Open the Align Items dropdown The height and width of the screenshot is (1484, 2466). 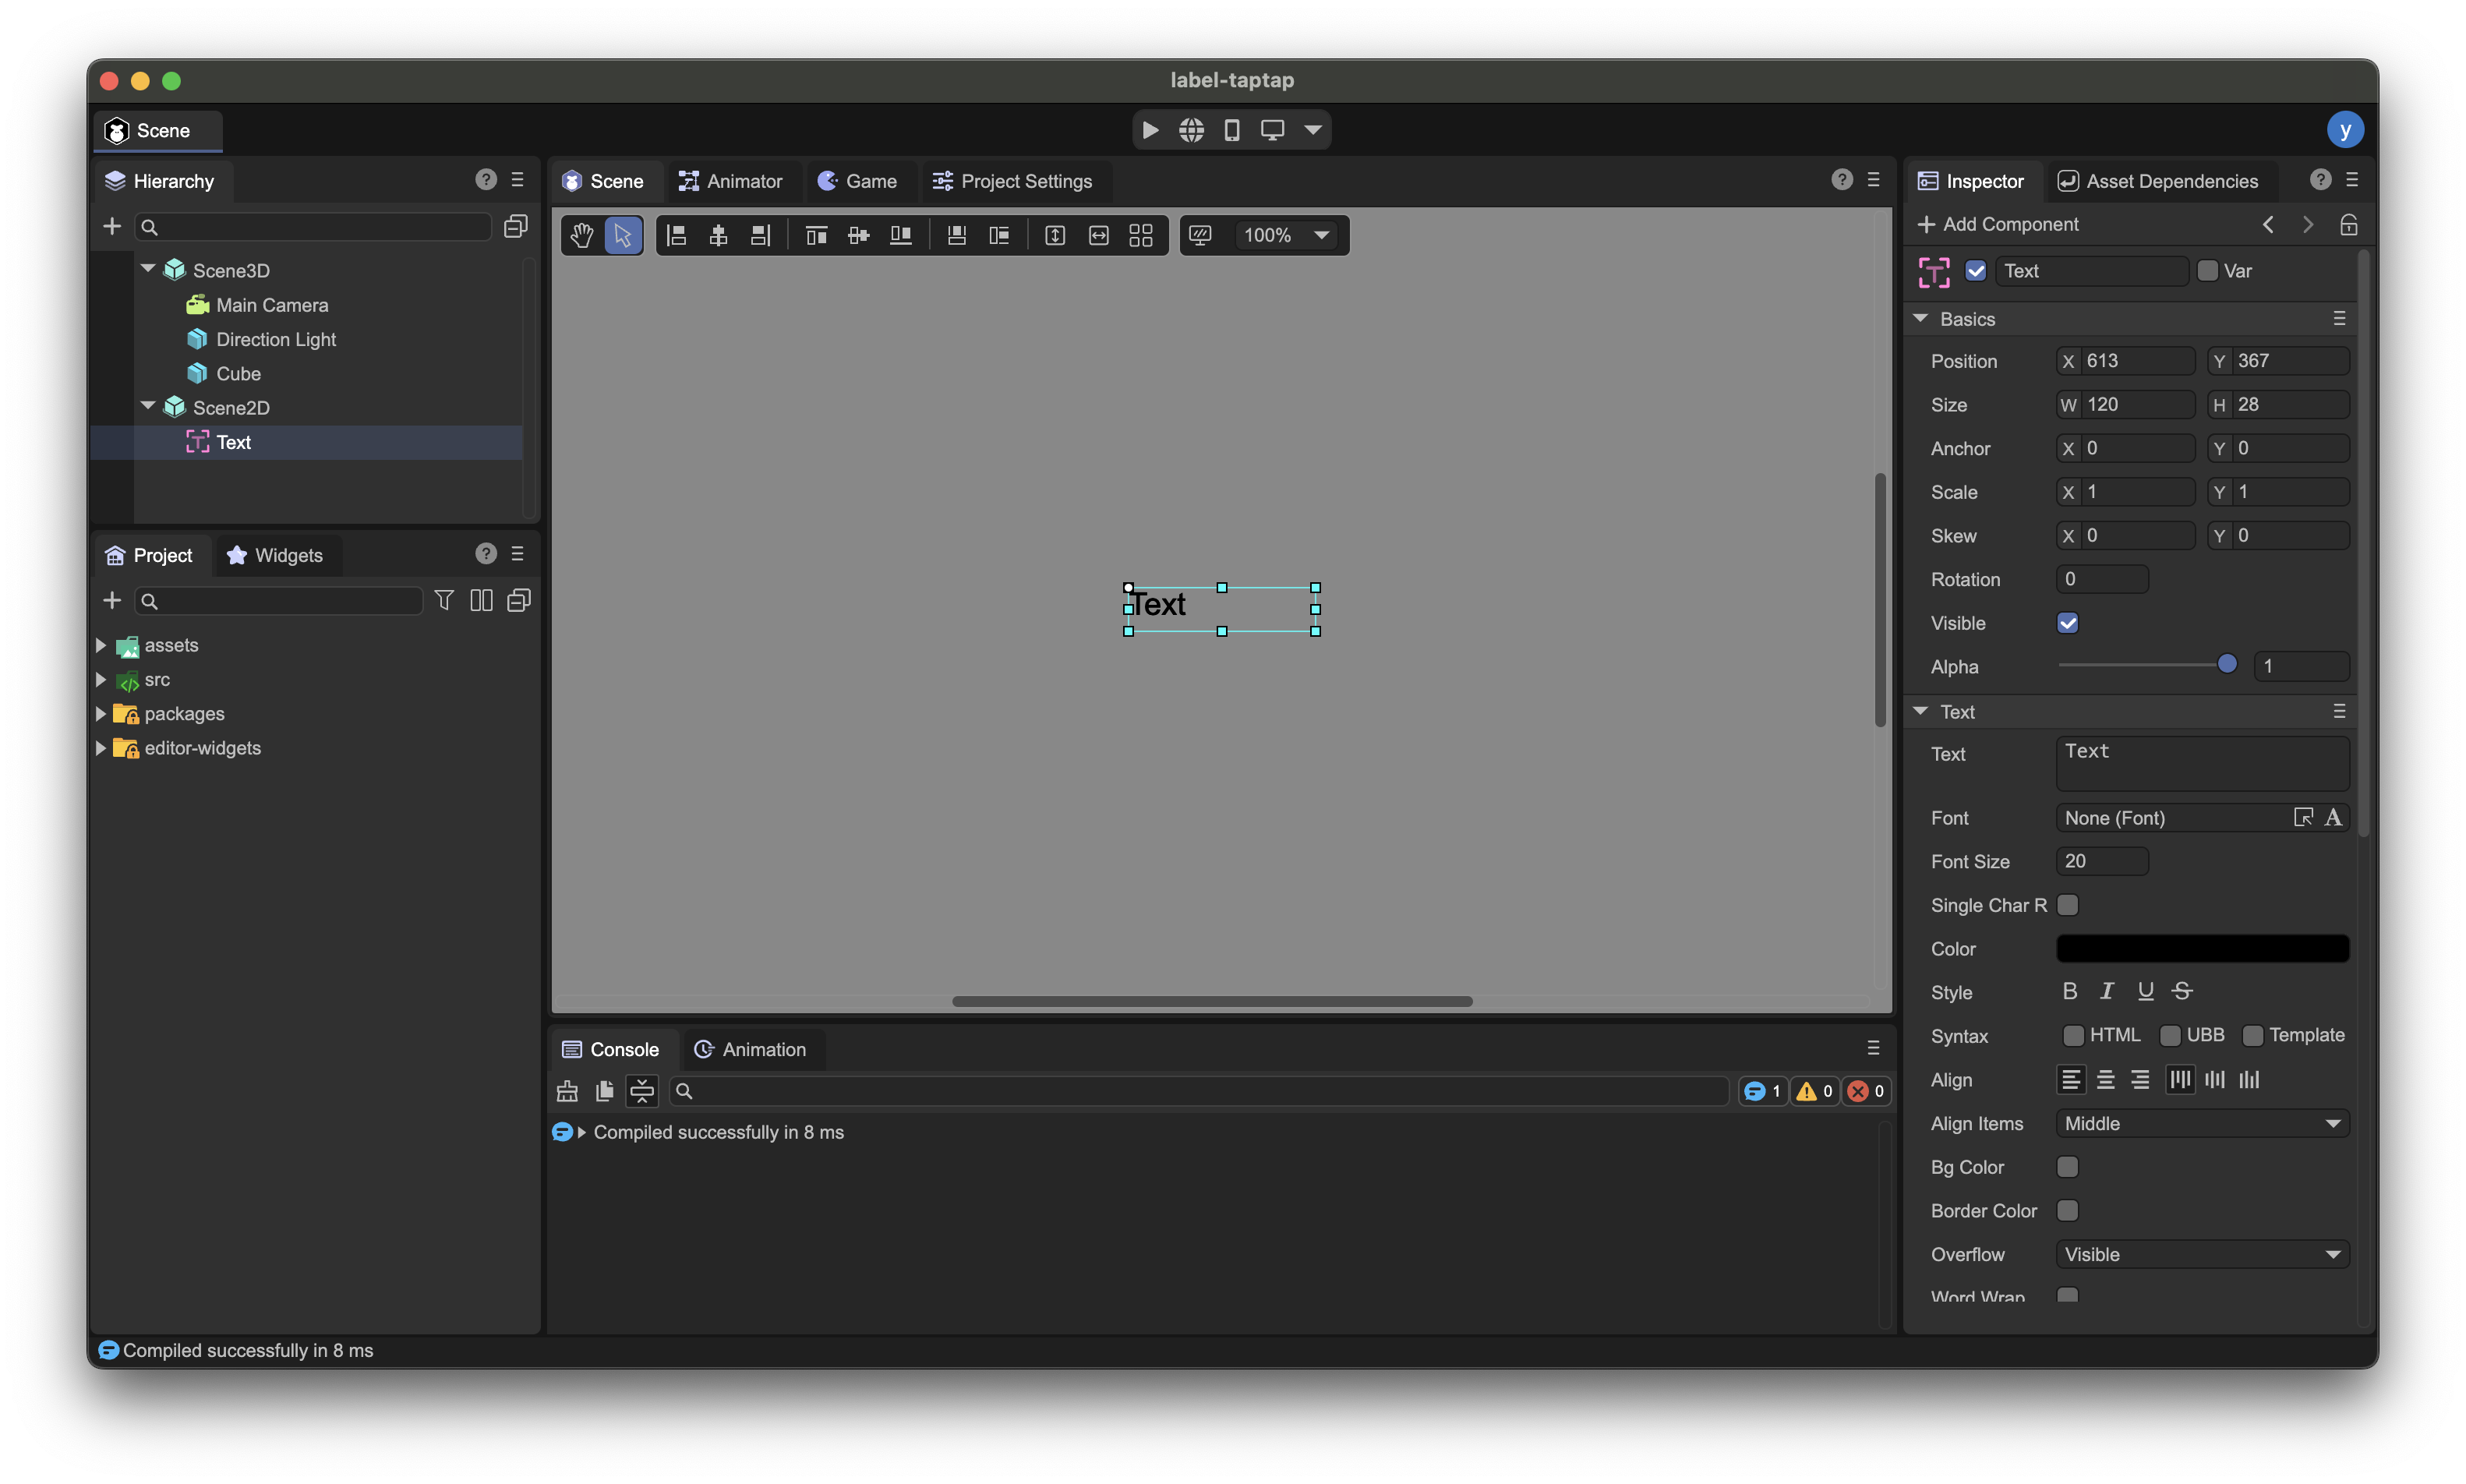tap(2202, 1123)
